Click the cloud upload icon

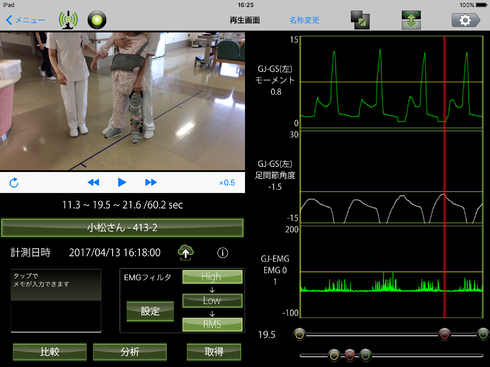186,253
